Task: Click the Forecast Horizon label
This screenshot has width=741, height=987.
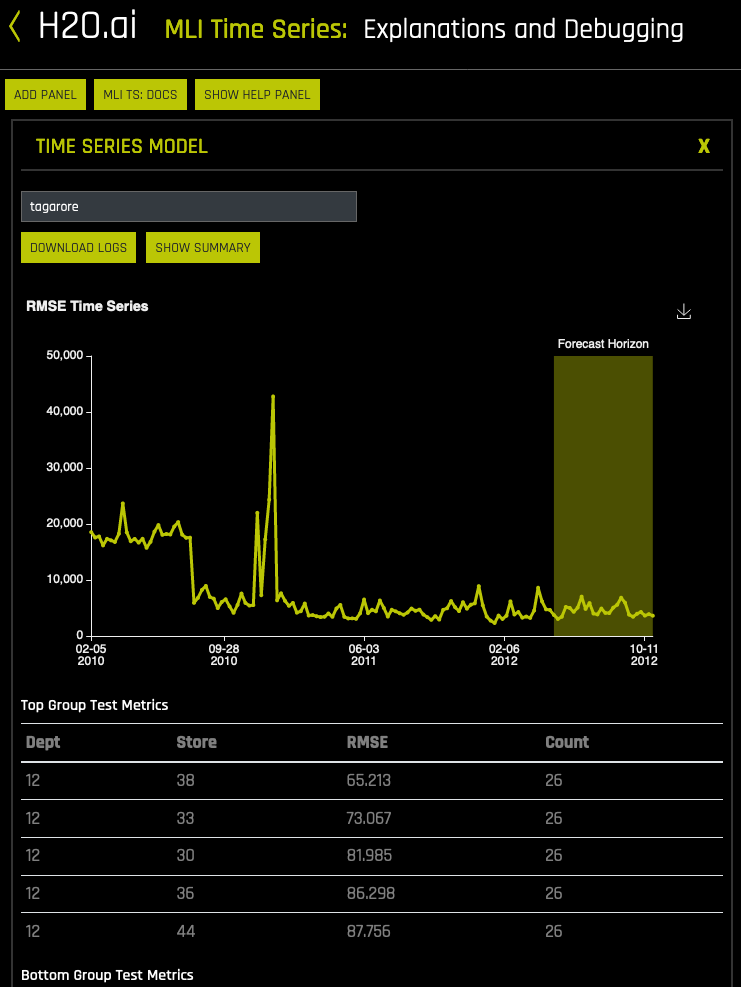Action: pyautogui.click(x=603, y=344)
